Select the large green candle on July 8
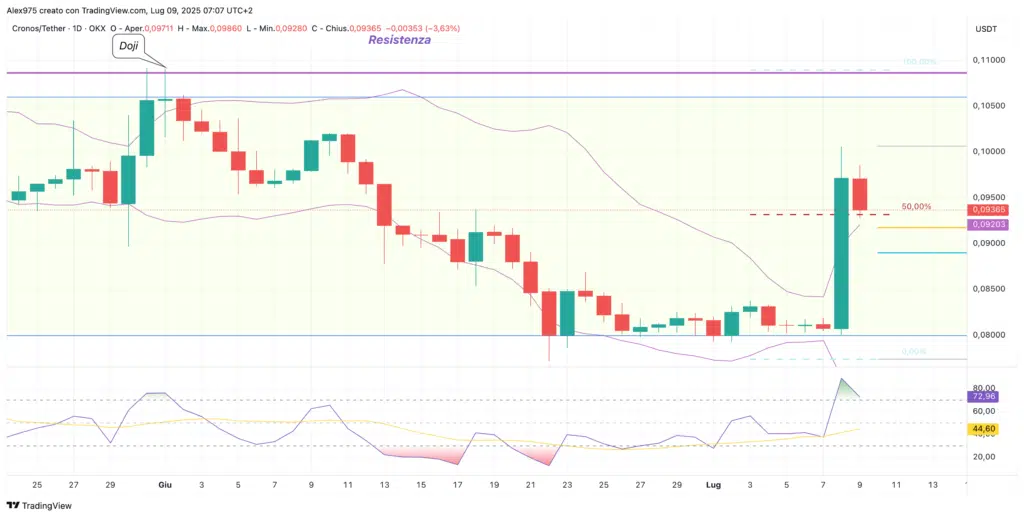This screenshot has height=517, width=1024. 841,253
